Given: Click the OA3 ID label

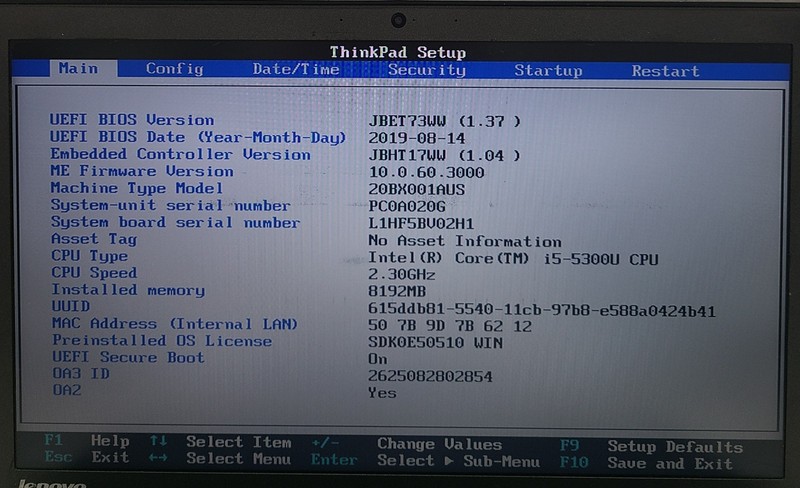Looking at the screenshot, I should pyautogui.click(x=81, y=374).
